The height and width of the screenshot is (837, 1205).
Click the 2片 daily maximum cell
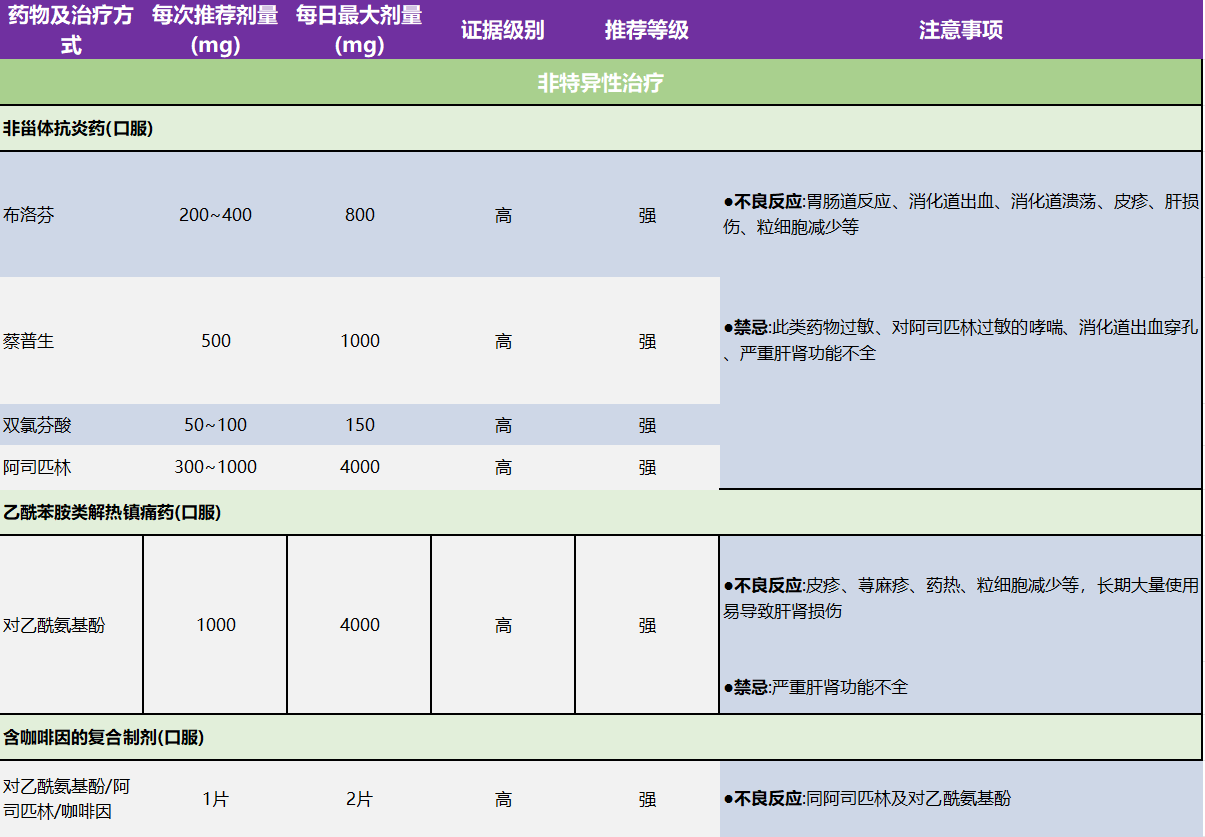pos(359,799)
